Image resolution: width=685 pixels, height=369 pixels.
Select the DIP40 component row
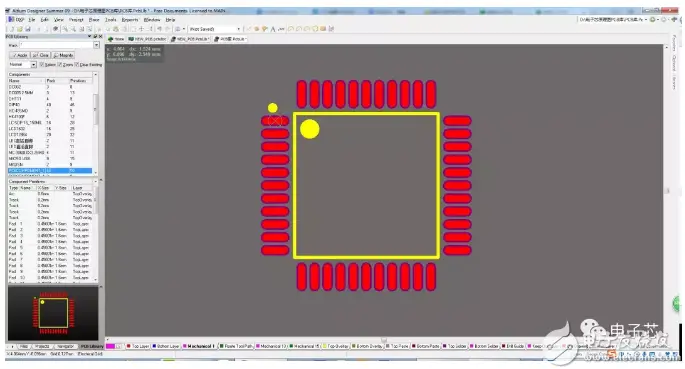50,105
